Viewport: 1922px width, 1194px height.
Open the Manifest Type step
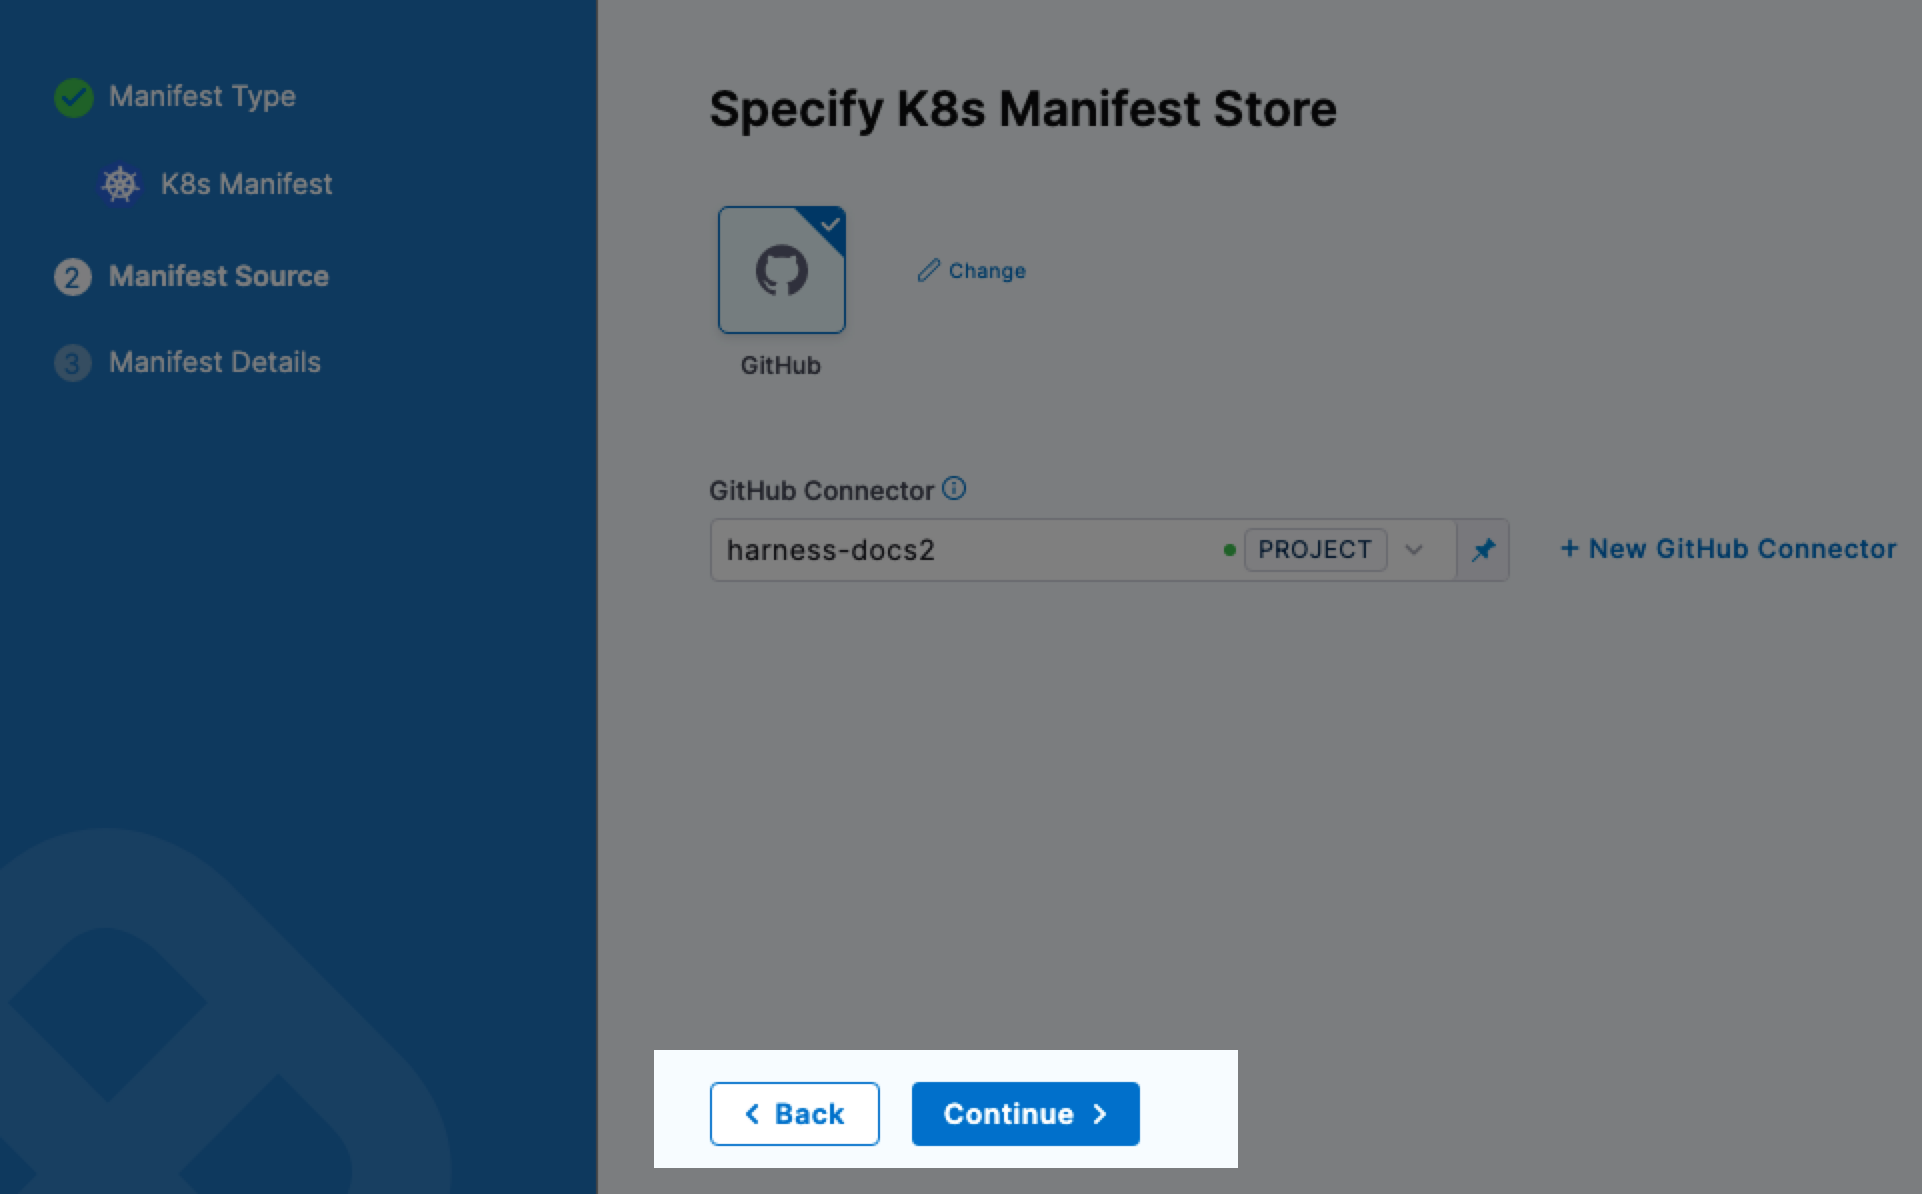pos(202,97)
